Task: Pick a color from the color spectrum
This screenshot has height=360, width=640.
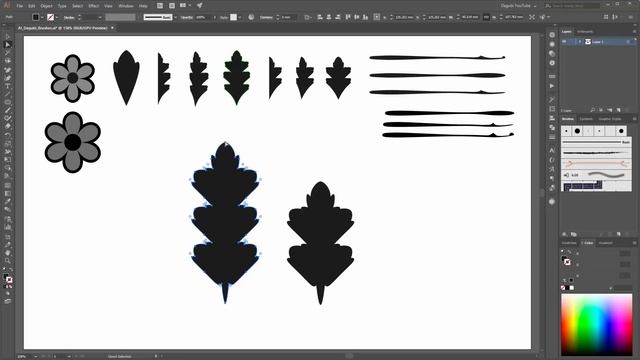Action: click(x=596, y=325)
